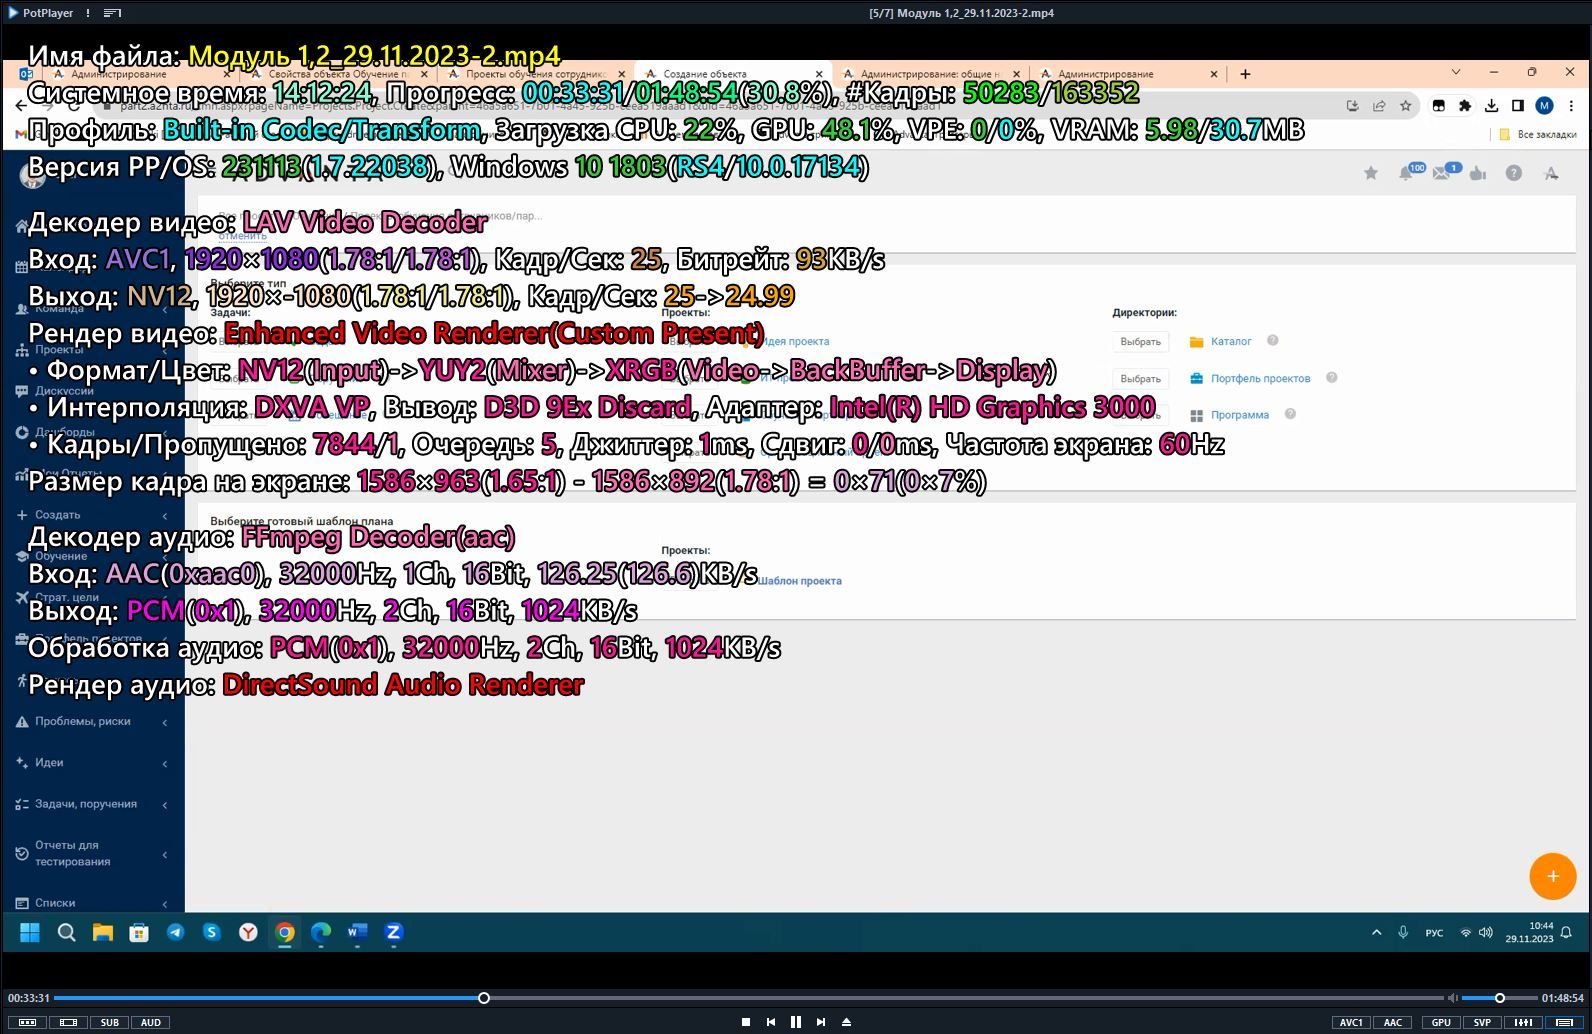This screenshot has height=1034, width=1592.
Task: Jump to the previous file
Action: 770,1022
